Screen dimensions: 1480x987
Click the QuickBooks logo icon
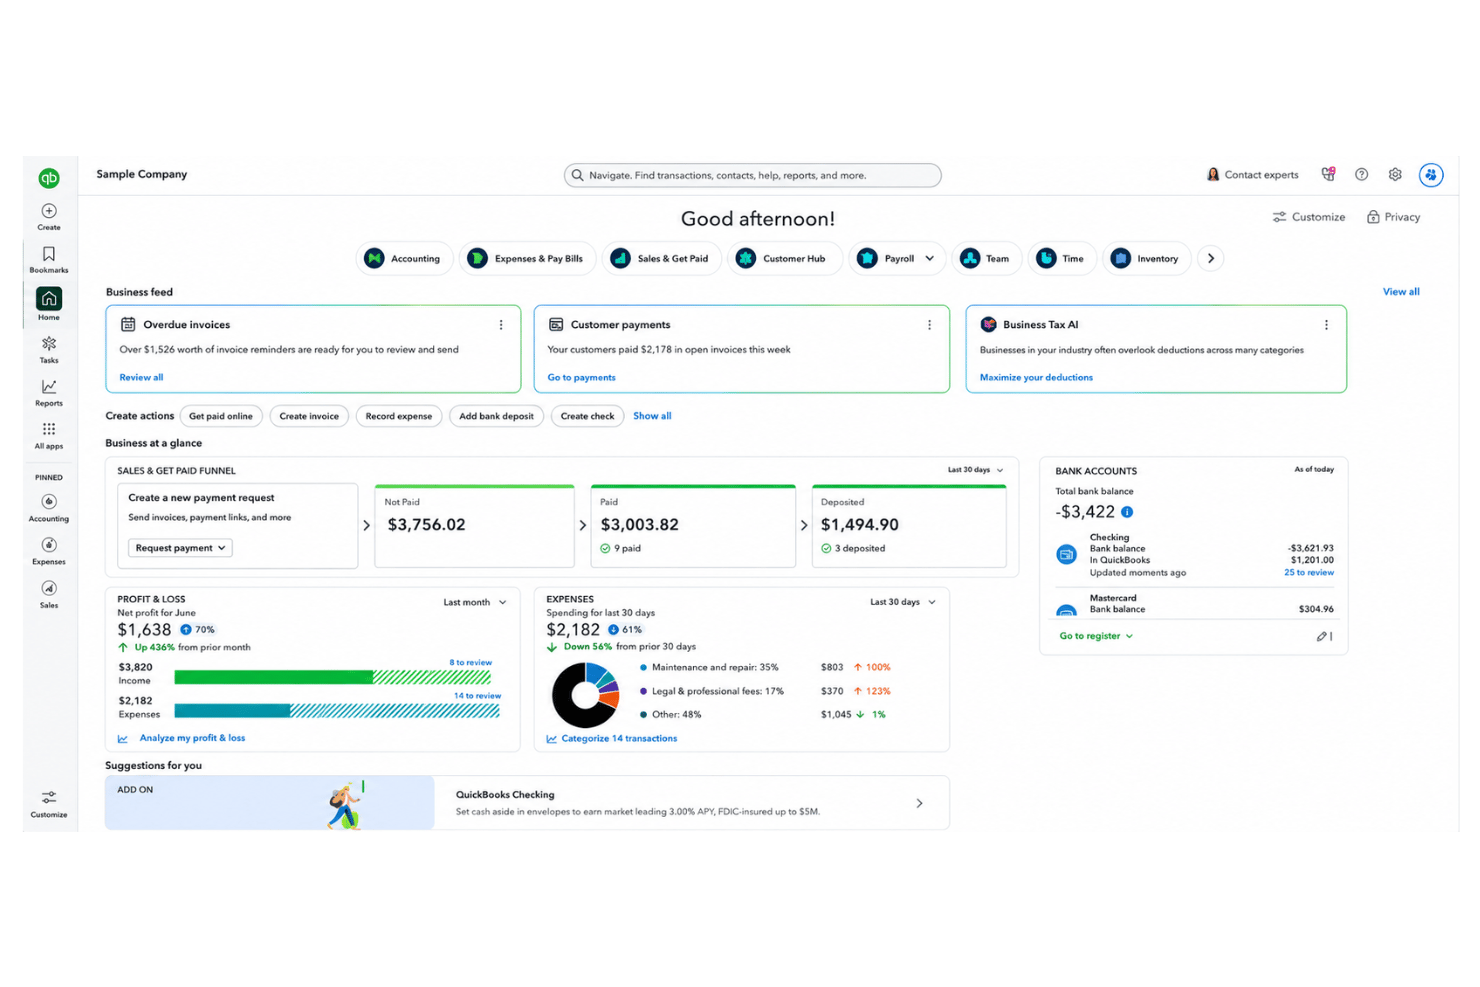click(49, 178)
